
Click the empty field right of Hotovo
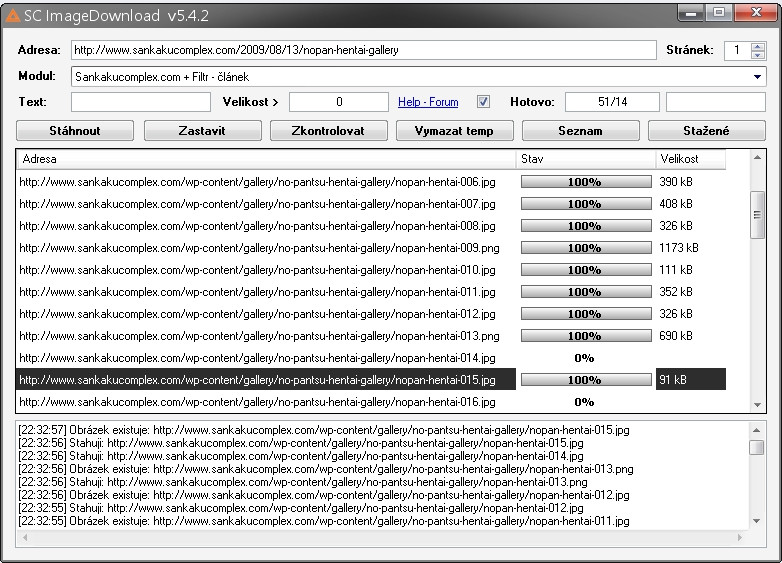pyautogui.click(x=716, y=102)
